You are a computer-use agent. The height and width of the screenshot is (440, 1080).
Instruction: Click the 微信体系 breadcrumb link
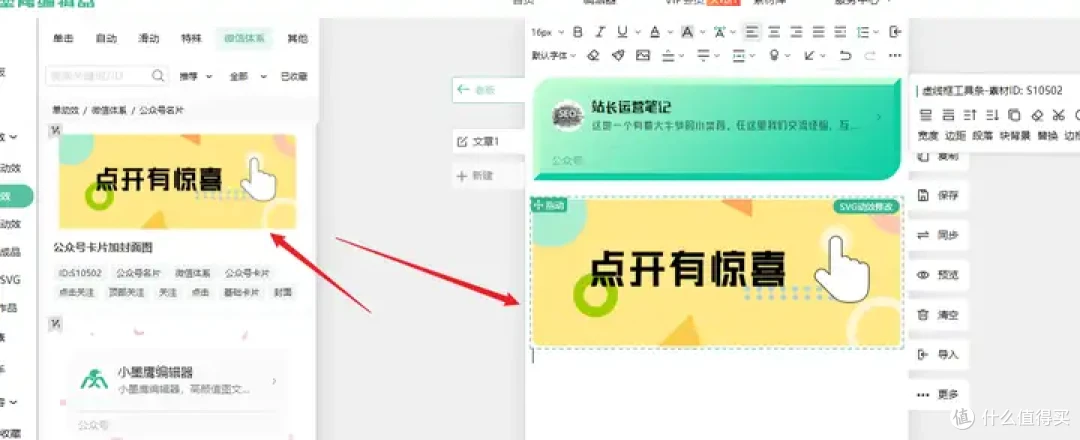109,110
